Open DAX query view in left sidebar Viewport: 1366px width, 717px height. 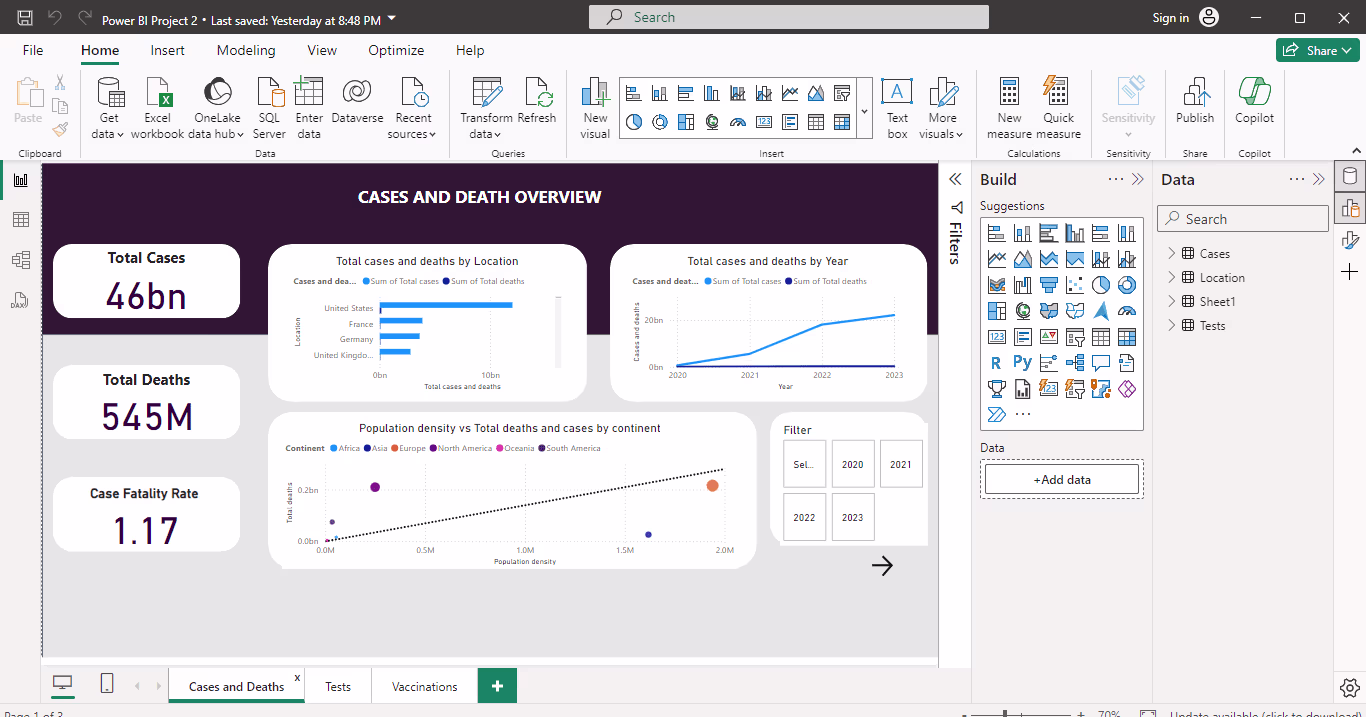(x=21, y=300)
